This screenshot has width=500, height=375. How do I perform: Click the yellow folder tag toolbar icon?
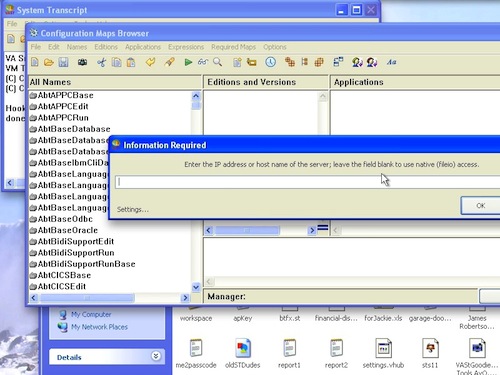click(x=252, y=62)
